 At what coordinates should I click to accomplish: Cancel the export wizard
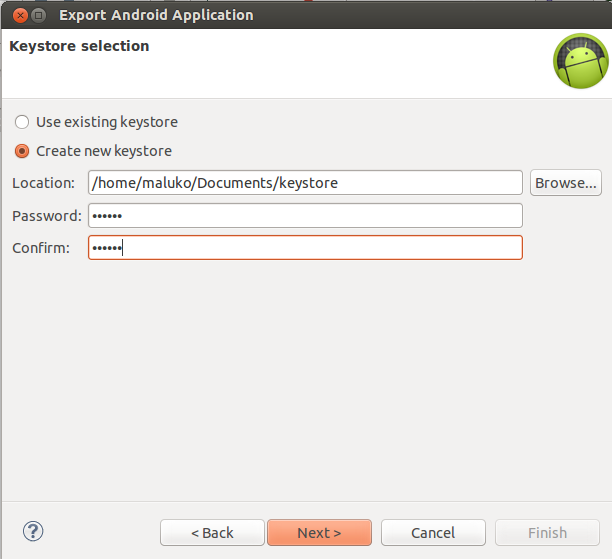click(x=433, y=532)
